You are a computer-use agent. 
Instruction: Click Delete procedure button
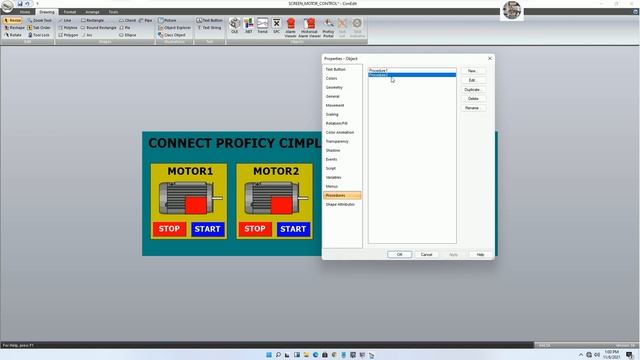[473, 99]
